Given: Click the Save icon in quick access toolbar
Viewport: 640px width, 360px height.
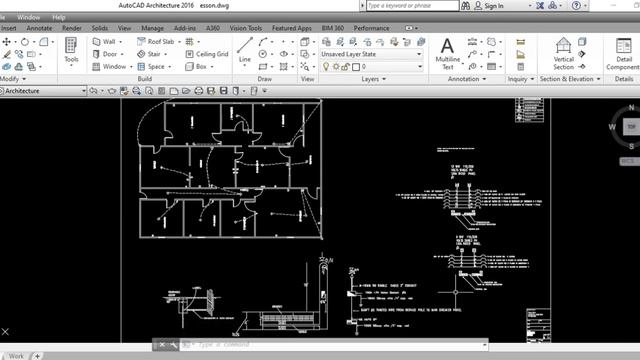Looking at the screenshot, I should click(x=223, y=91).
